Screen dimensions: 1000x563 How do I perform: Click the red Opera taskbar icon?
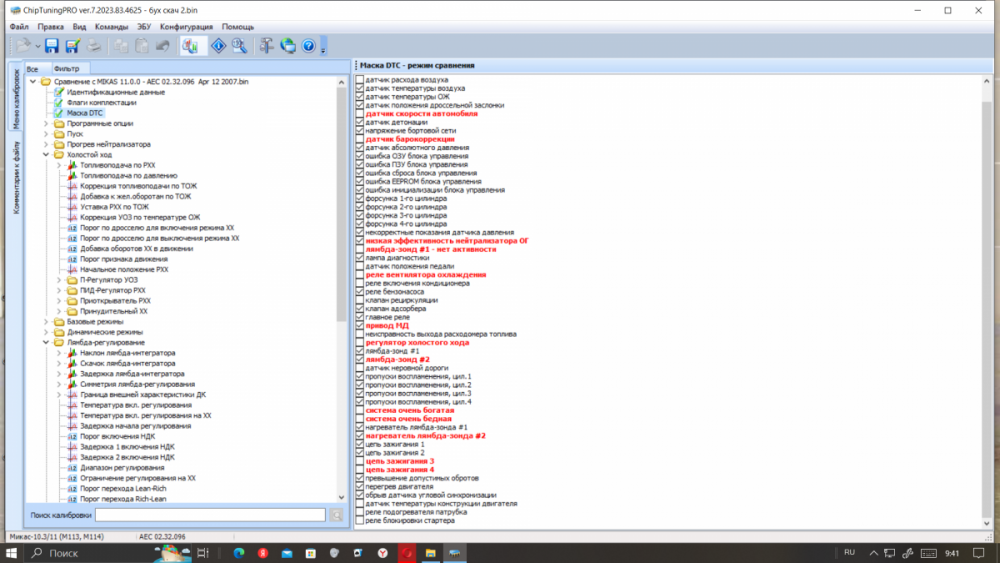[406, 553]
